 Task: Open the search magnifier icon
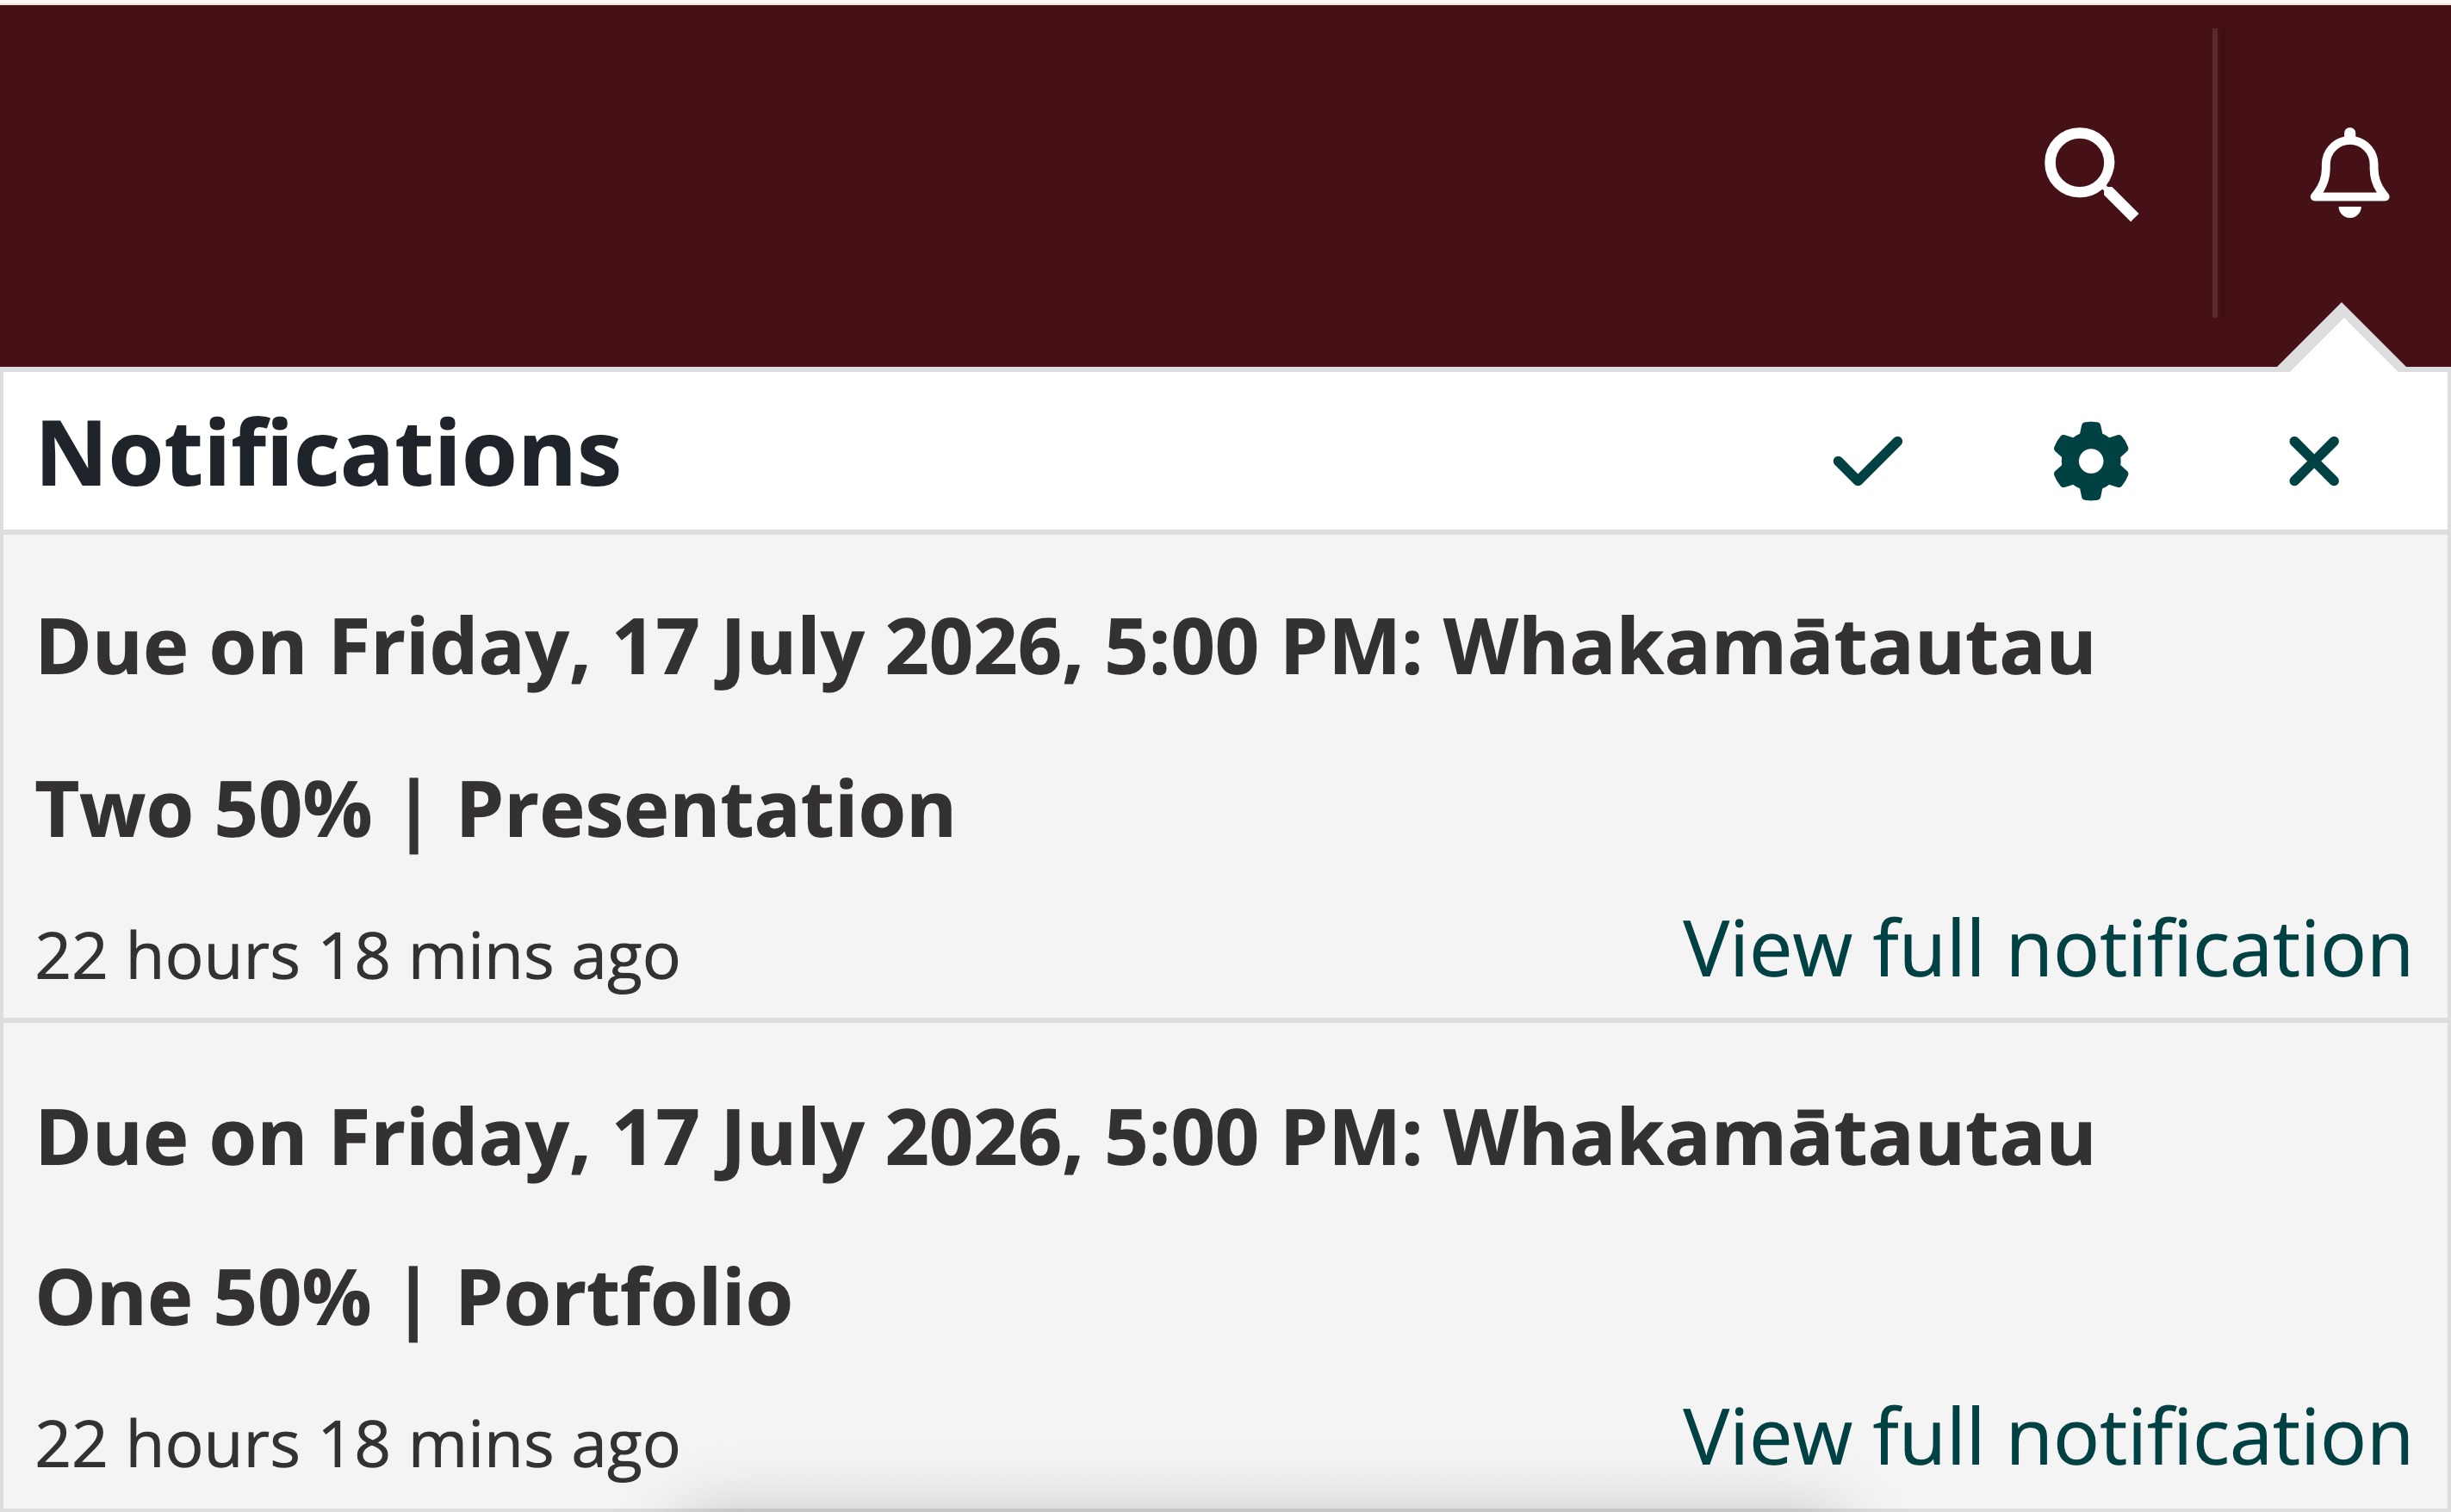2090,173
